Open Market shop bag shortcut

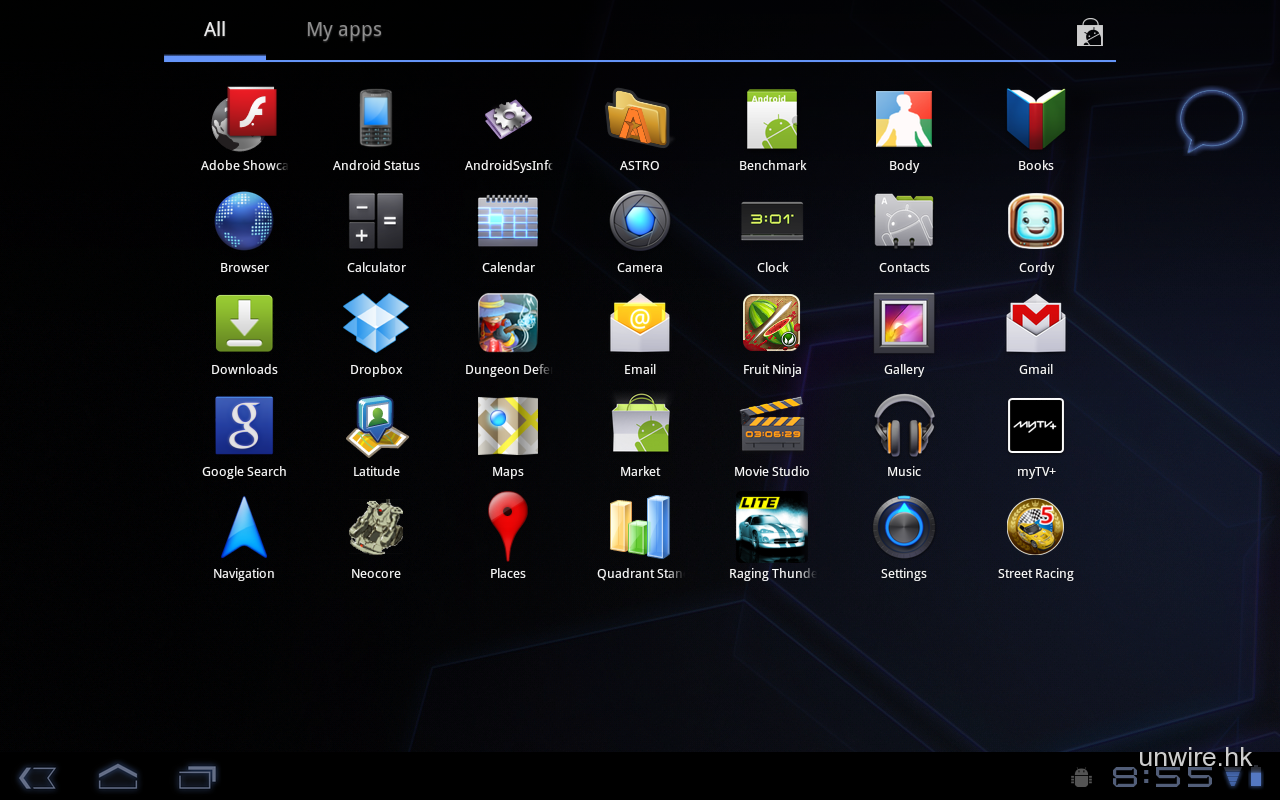point(1089,33)
